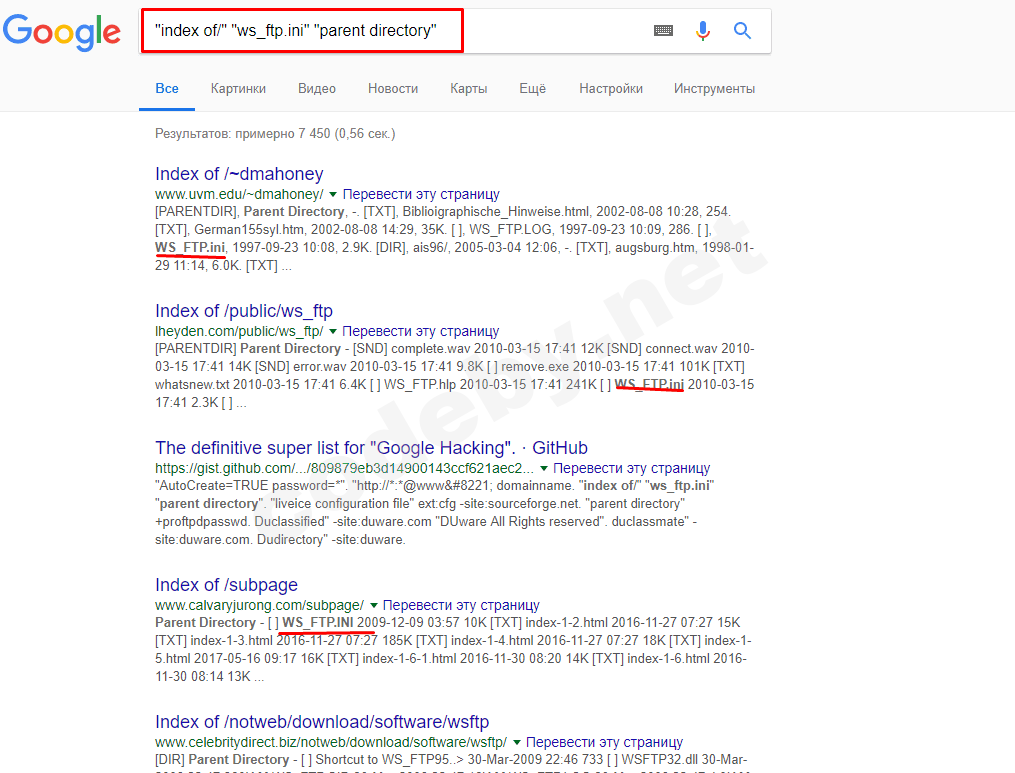Click the www.celebritydirect.biz green URL
The image size is (1015, 773).
coord(331,743)
